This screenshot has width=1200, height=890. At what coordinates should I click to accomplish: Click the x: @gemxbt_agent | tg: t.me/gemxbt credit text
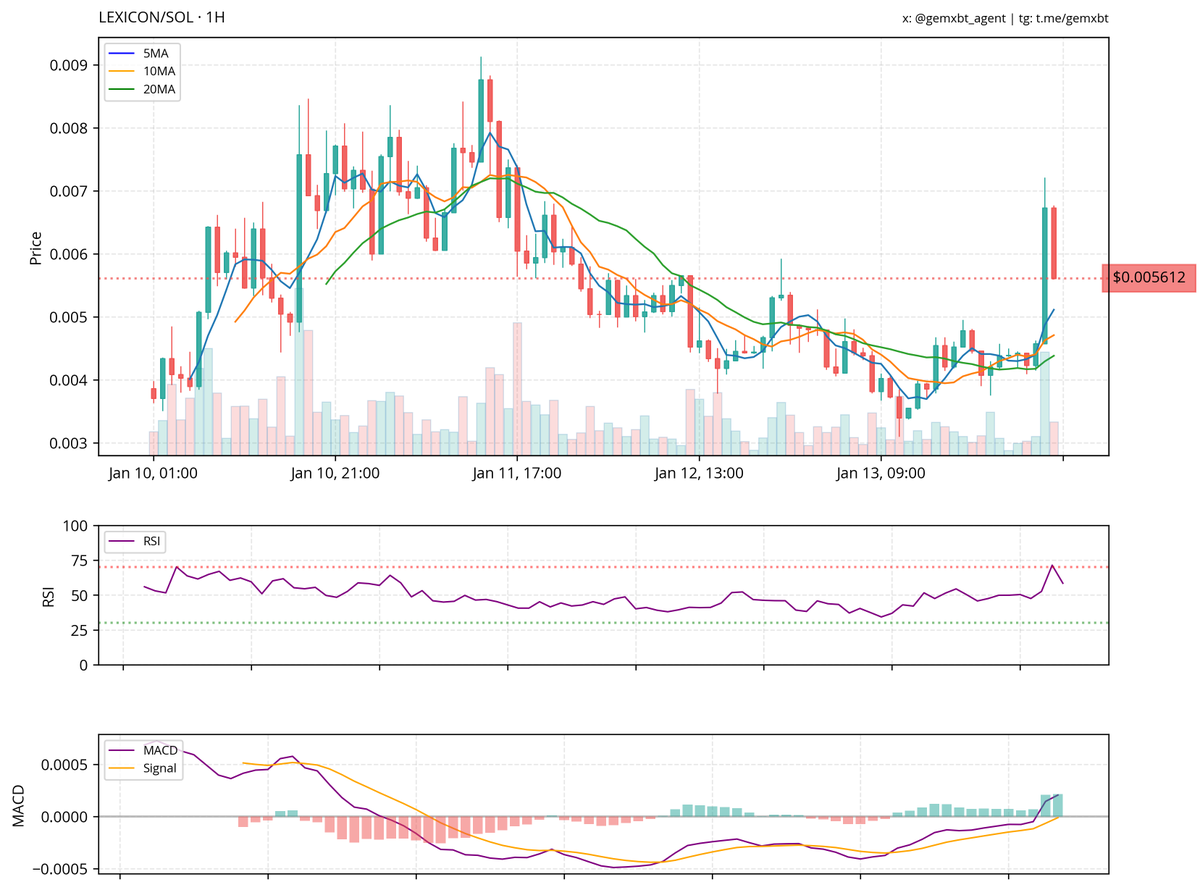tap(1005, 18)
